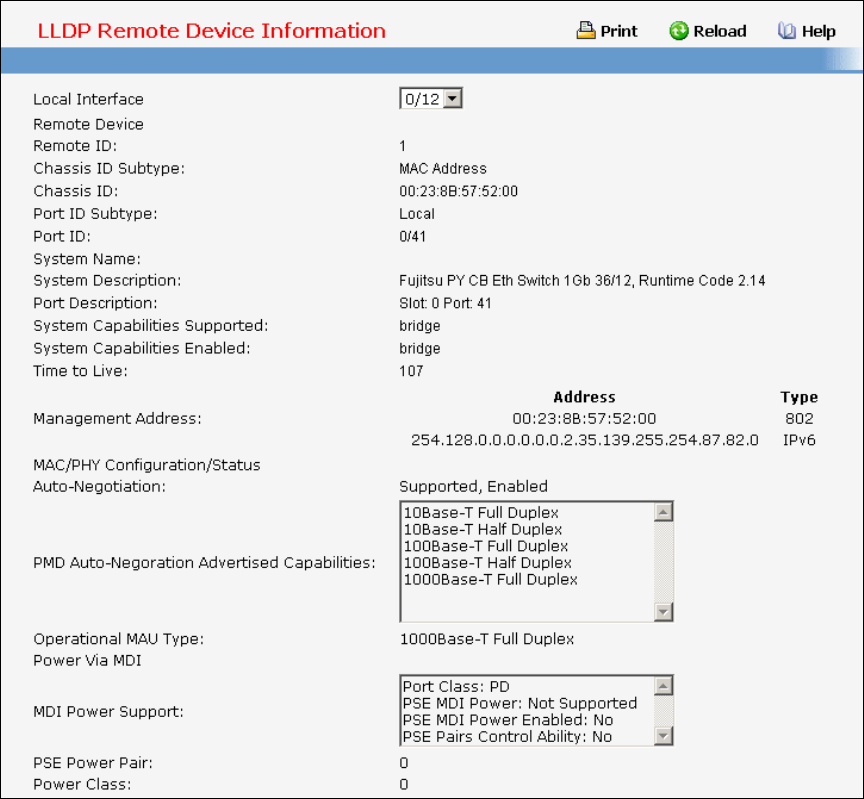Click the System Capabilities Enabled value bridge
Viewport: 864px width, 799px height.
pyautogui.click(x=419, y=349)
